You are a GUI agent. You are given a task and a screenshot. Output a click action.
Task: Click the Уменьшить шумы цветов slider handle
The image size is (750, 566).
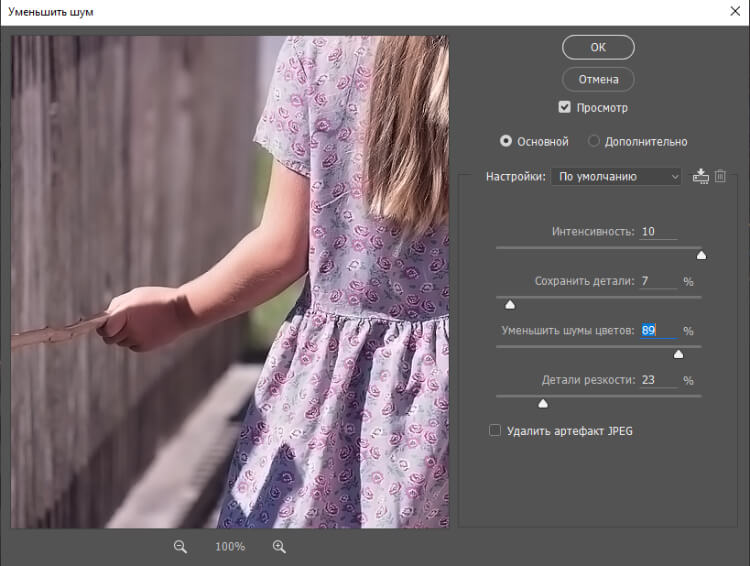click(678, 354)
